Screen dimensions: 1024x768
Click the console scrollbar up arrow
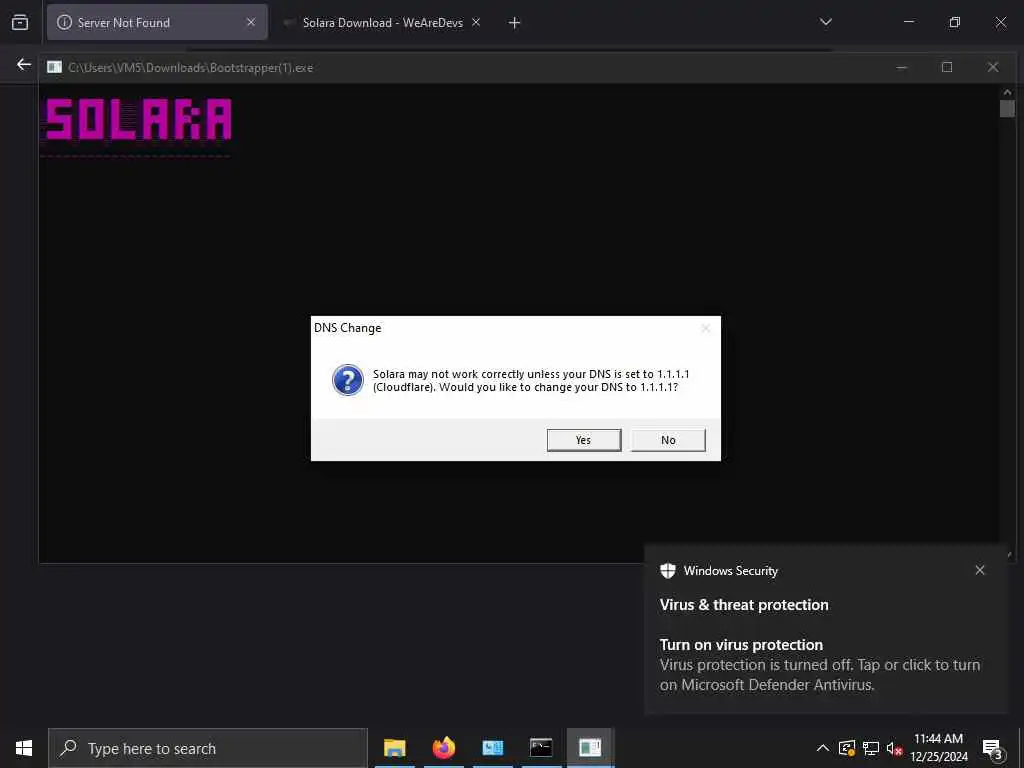pos(1007,92)
